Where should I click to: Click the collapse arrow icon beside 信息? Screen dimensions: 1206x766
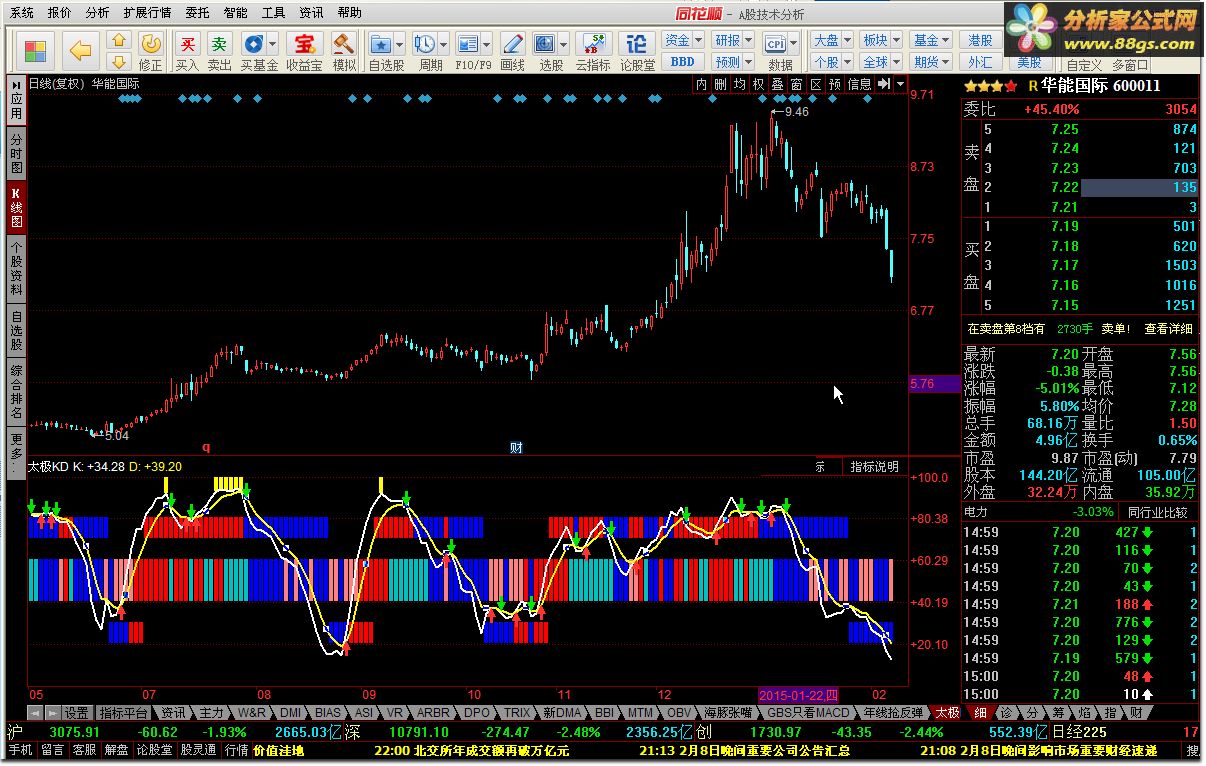884,85
